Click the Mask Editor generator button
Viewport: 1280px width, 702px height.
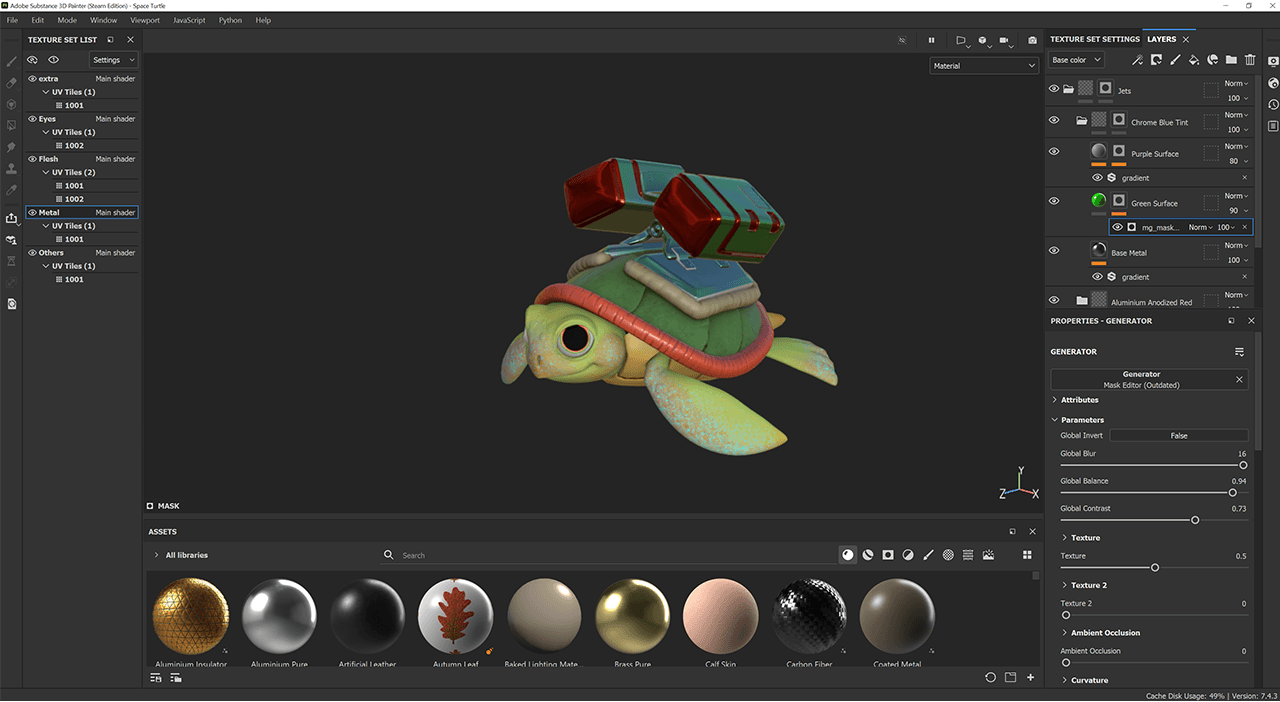[1141, 379]
